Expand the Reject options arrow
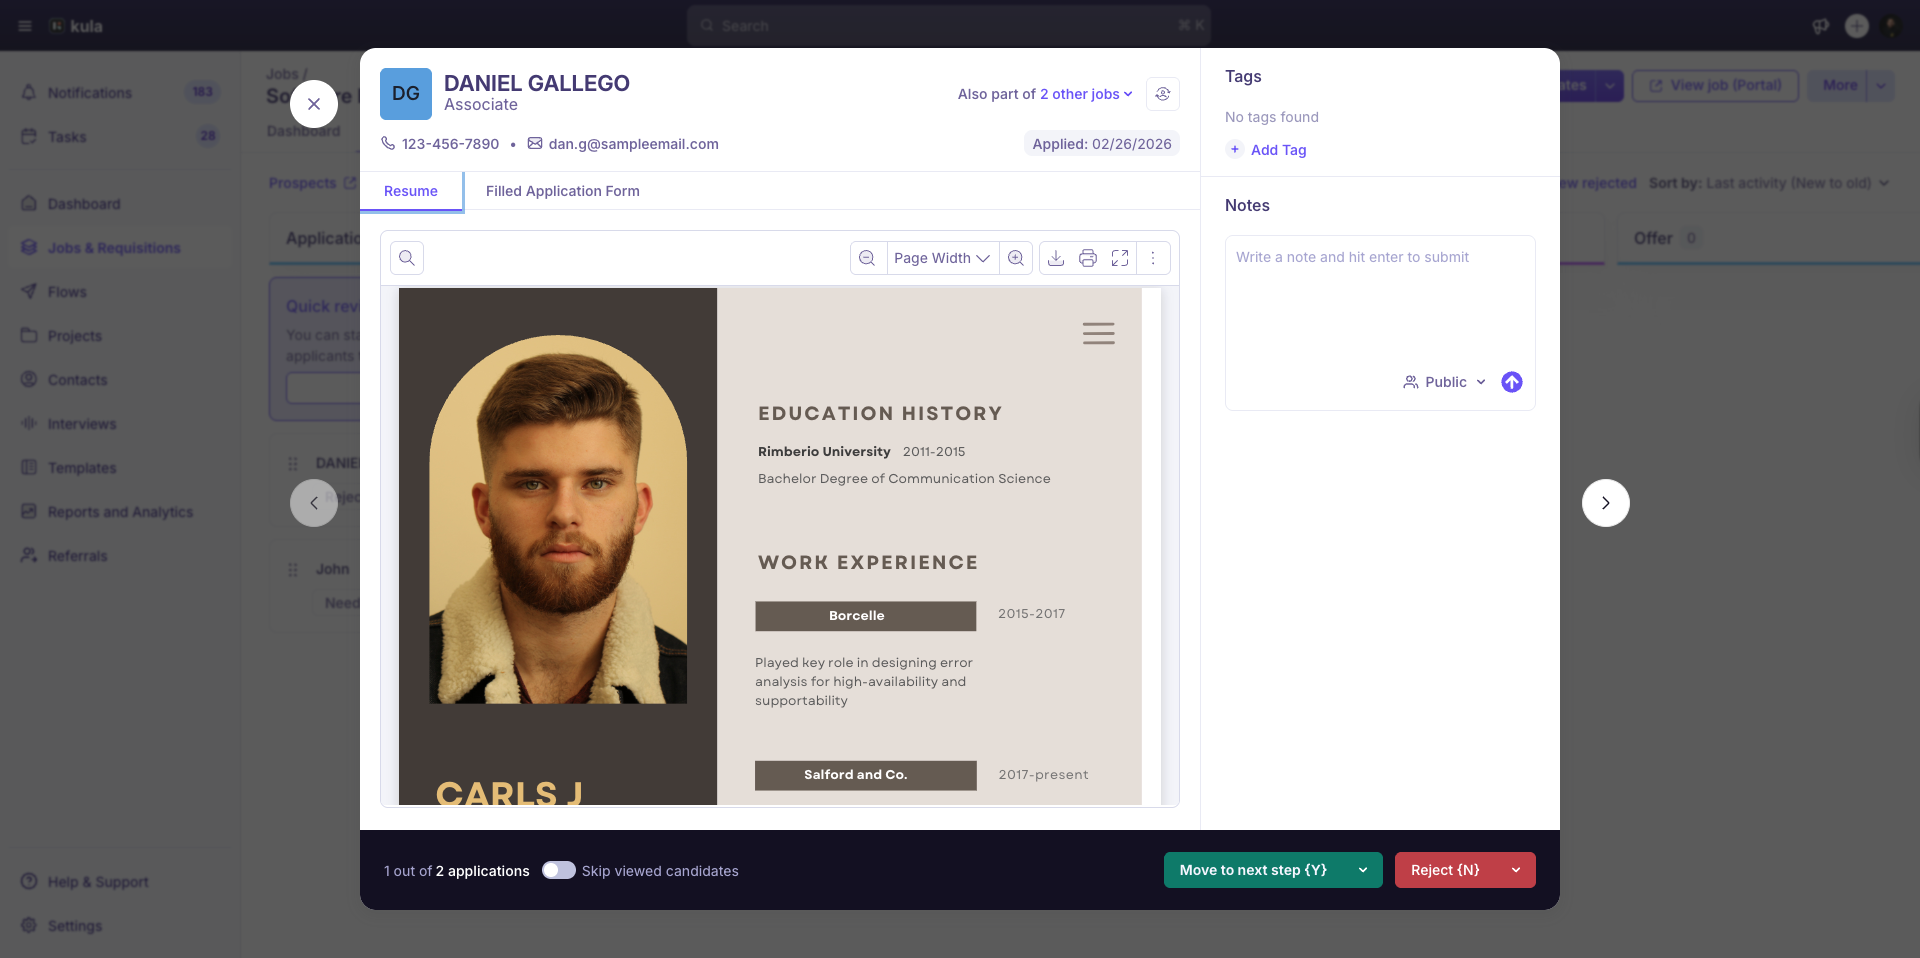This screenshot has width=1920, height=958. tap(1516, 870)
